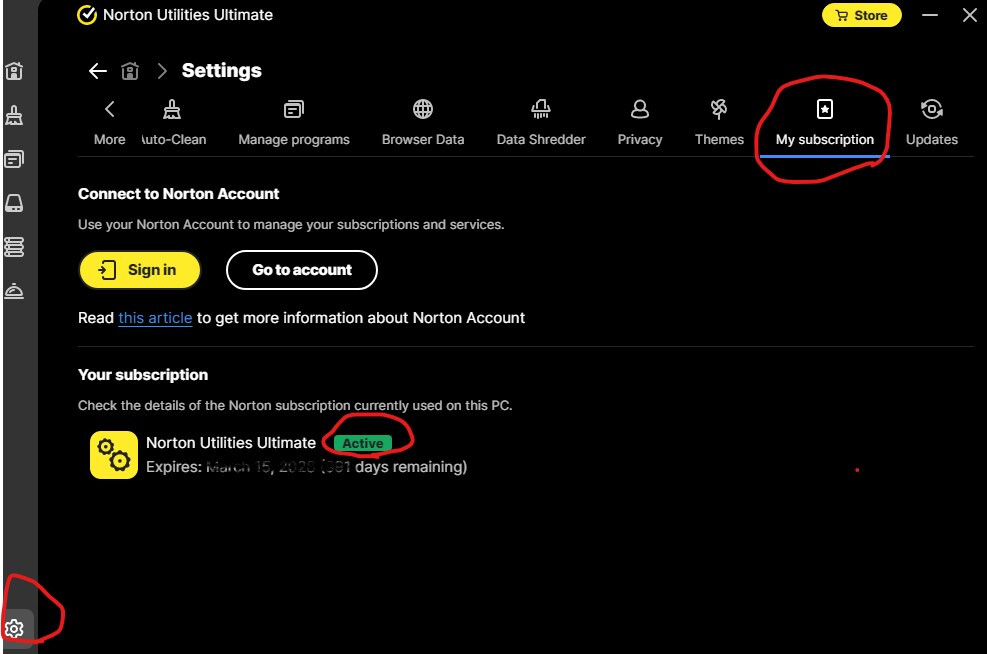Open the programs window icon in sidebar
The width and height of the screenshot is (987, 654).
tap(14, 159)
